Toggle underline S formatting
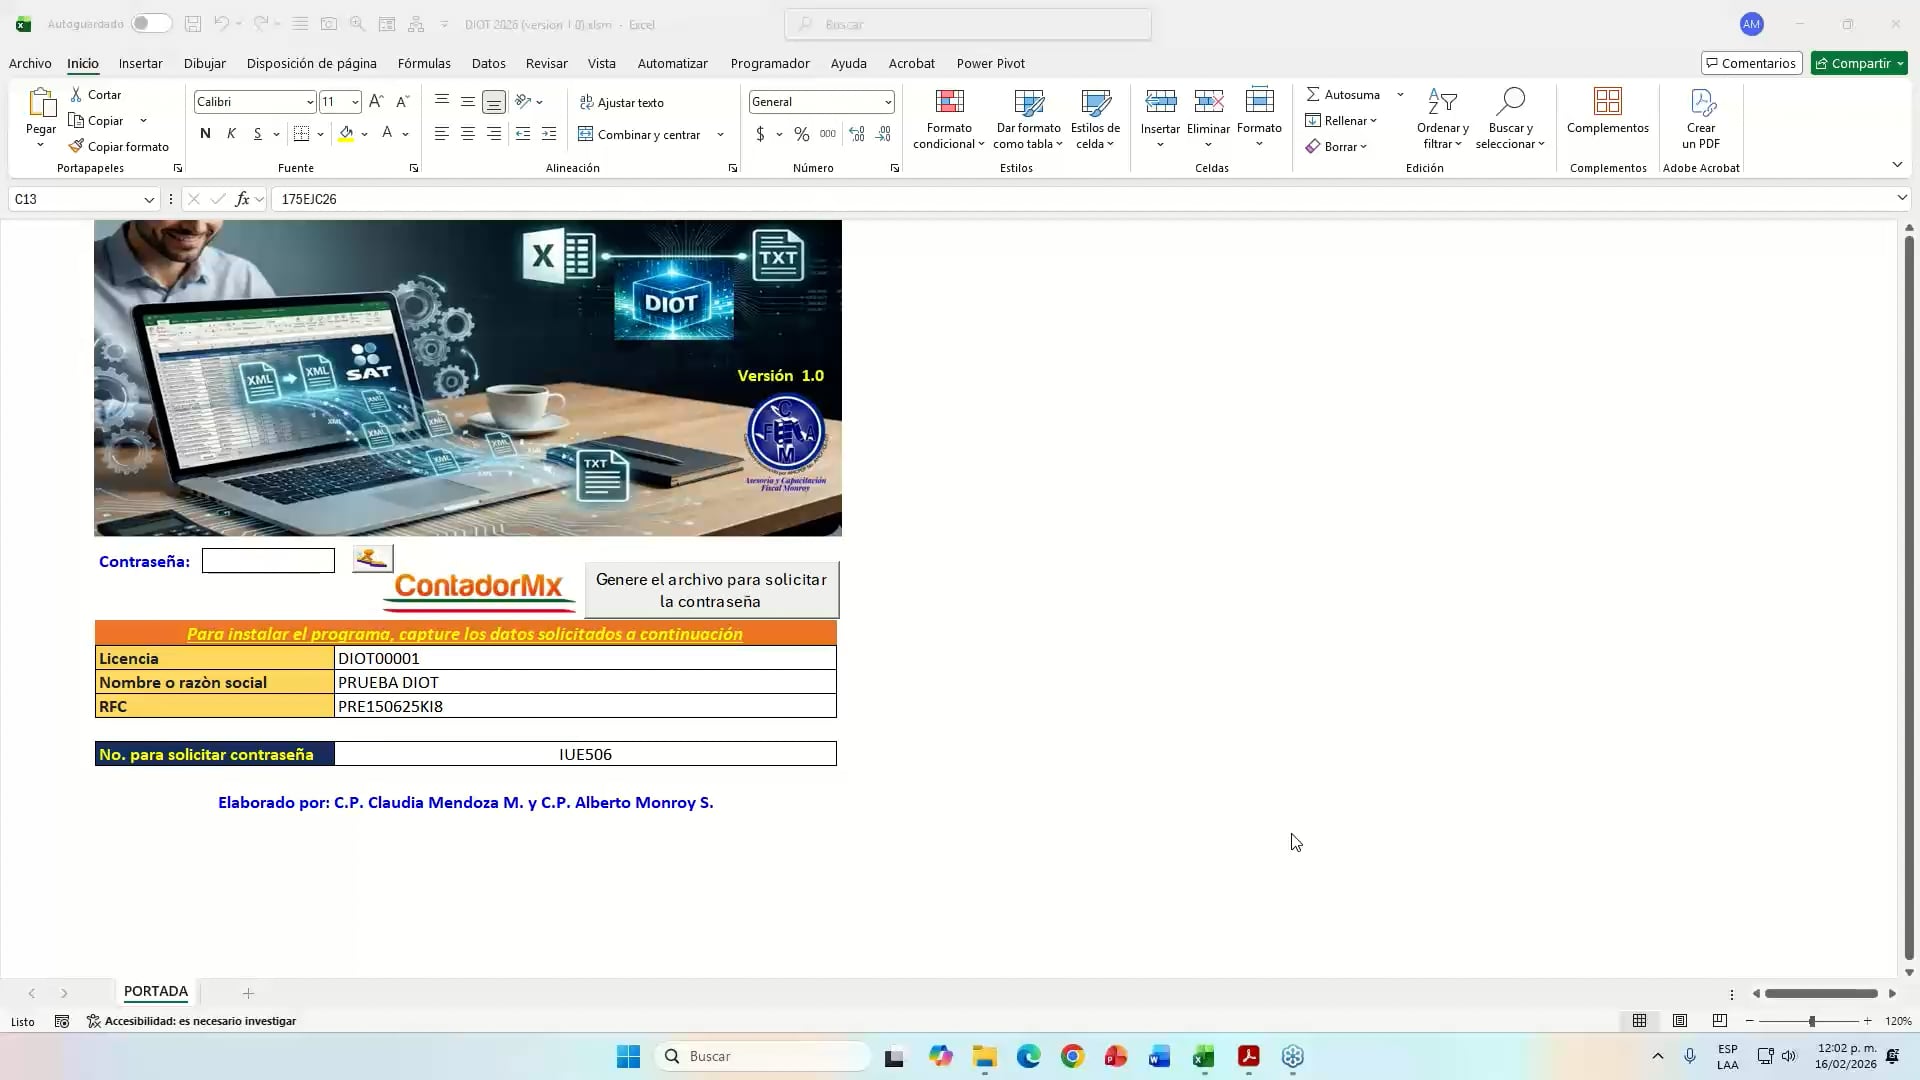Viewport: 1920px width, 1080px height. [258, 133]
